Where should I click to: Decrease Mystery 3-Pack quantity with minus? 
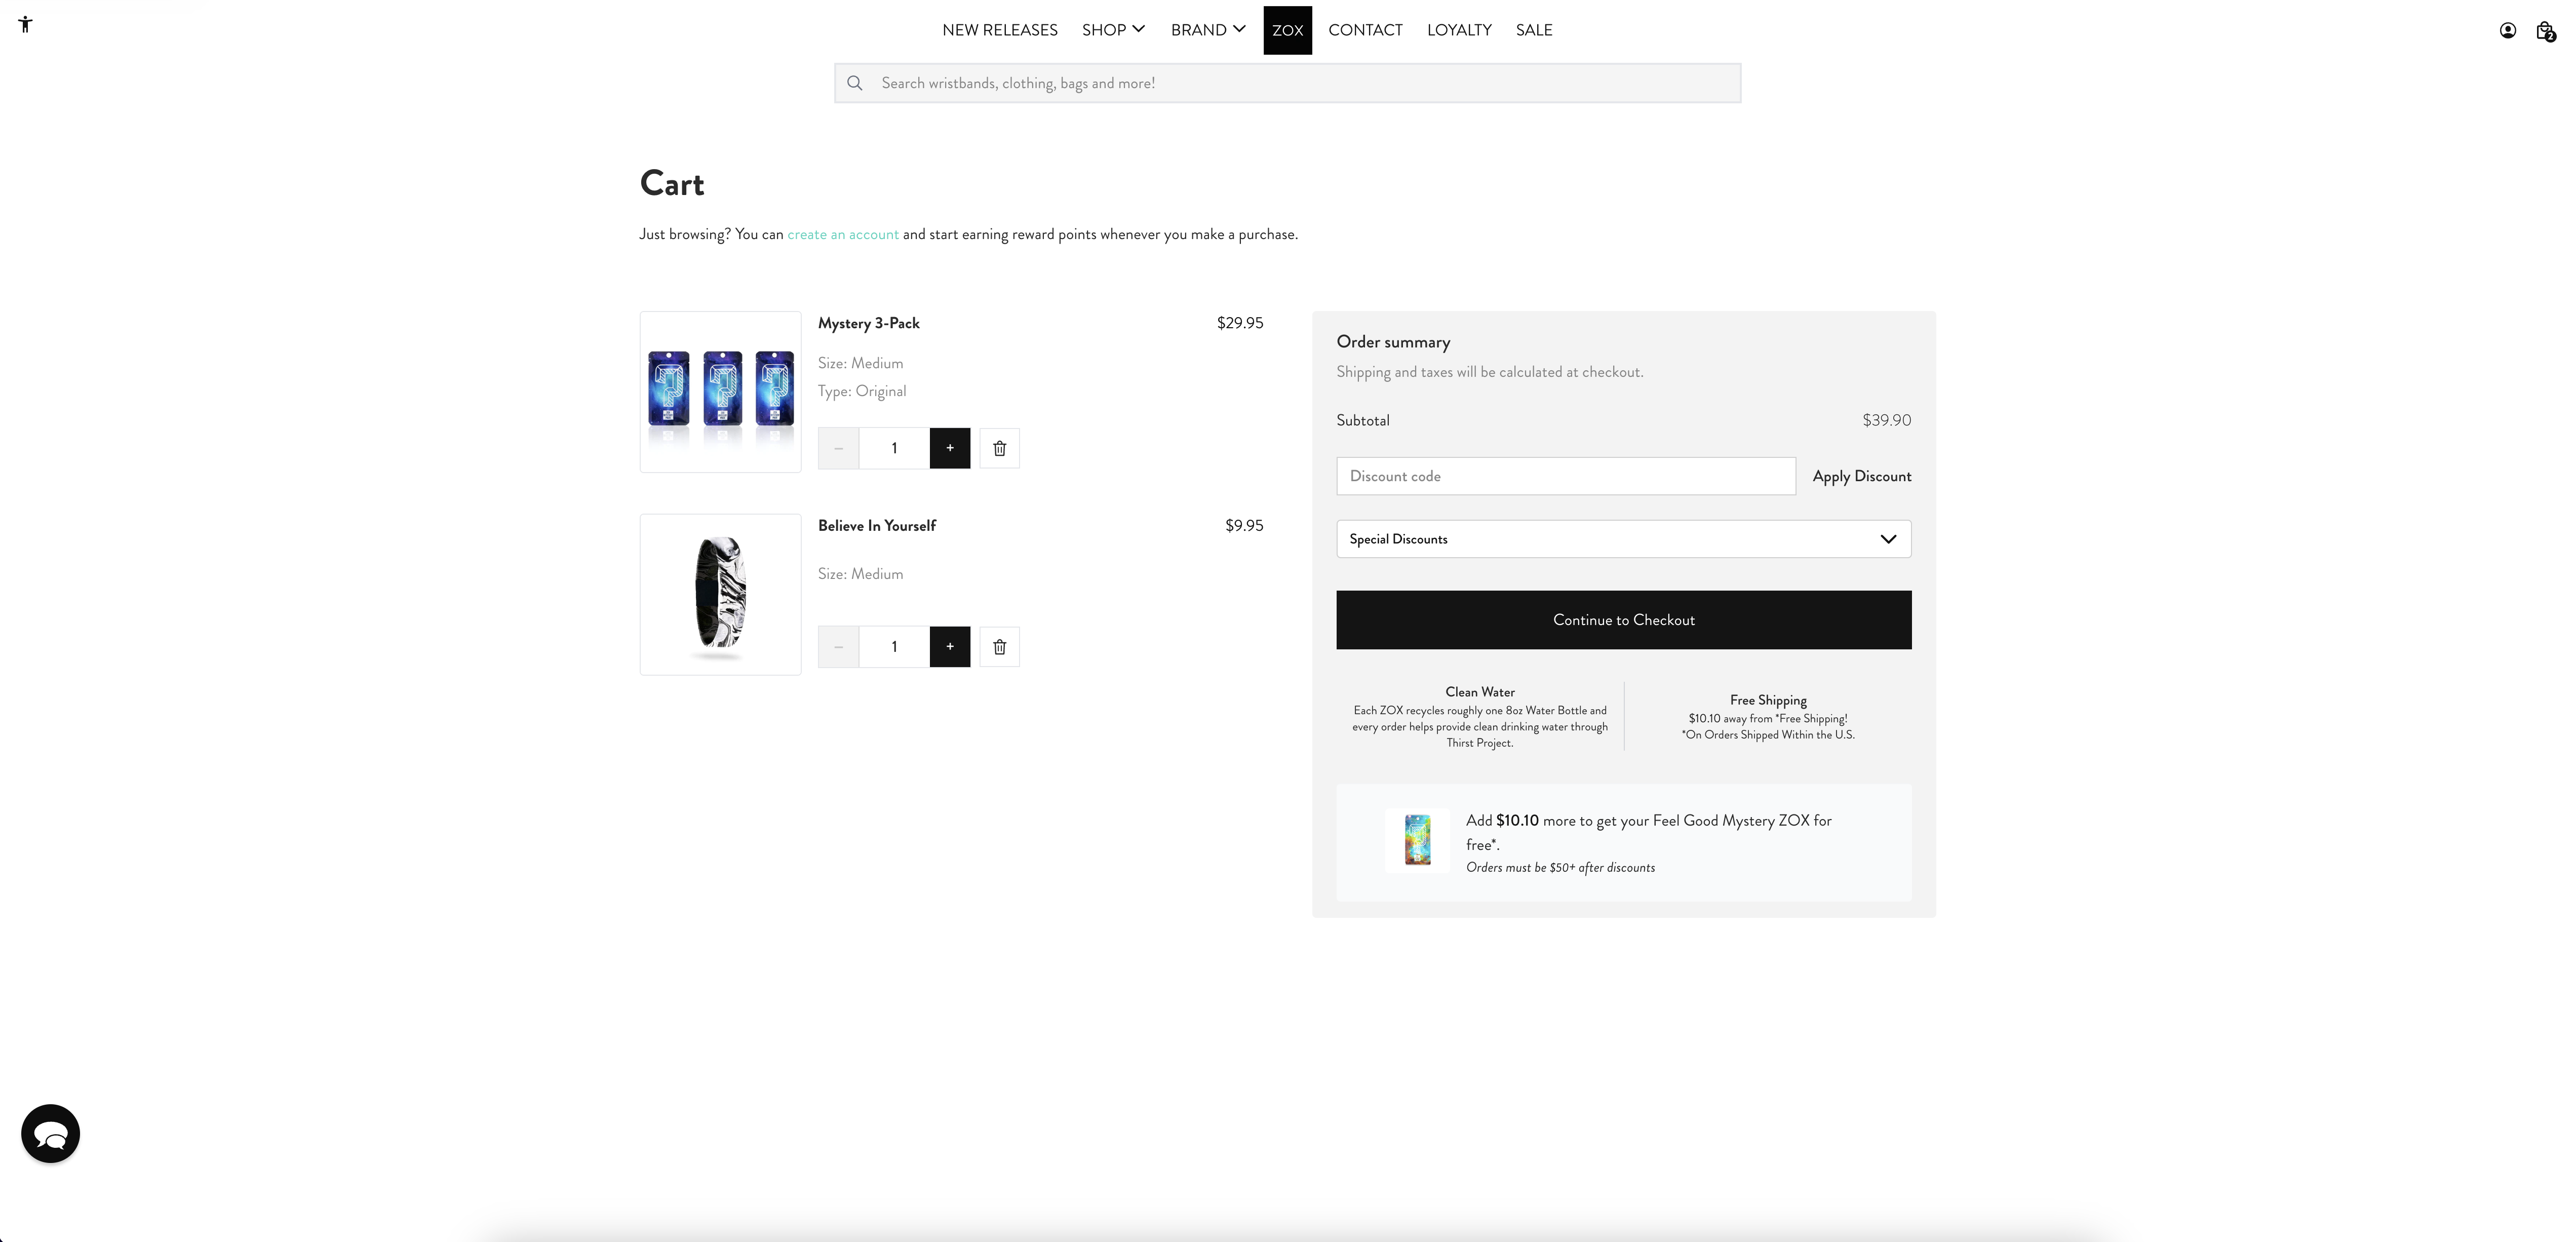click(x=838, y=448)
